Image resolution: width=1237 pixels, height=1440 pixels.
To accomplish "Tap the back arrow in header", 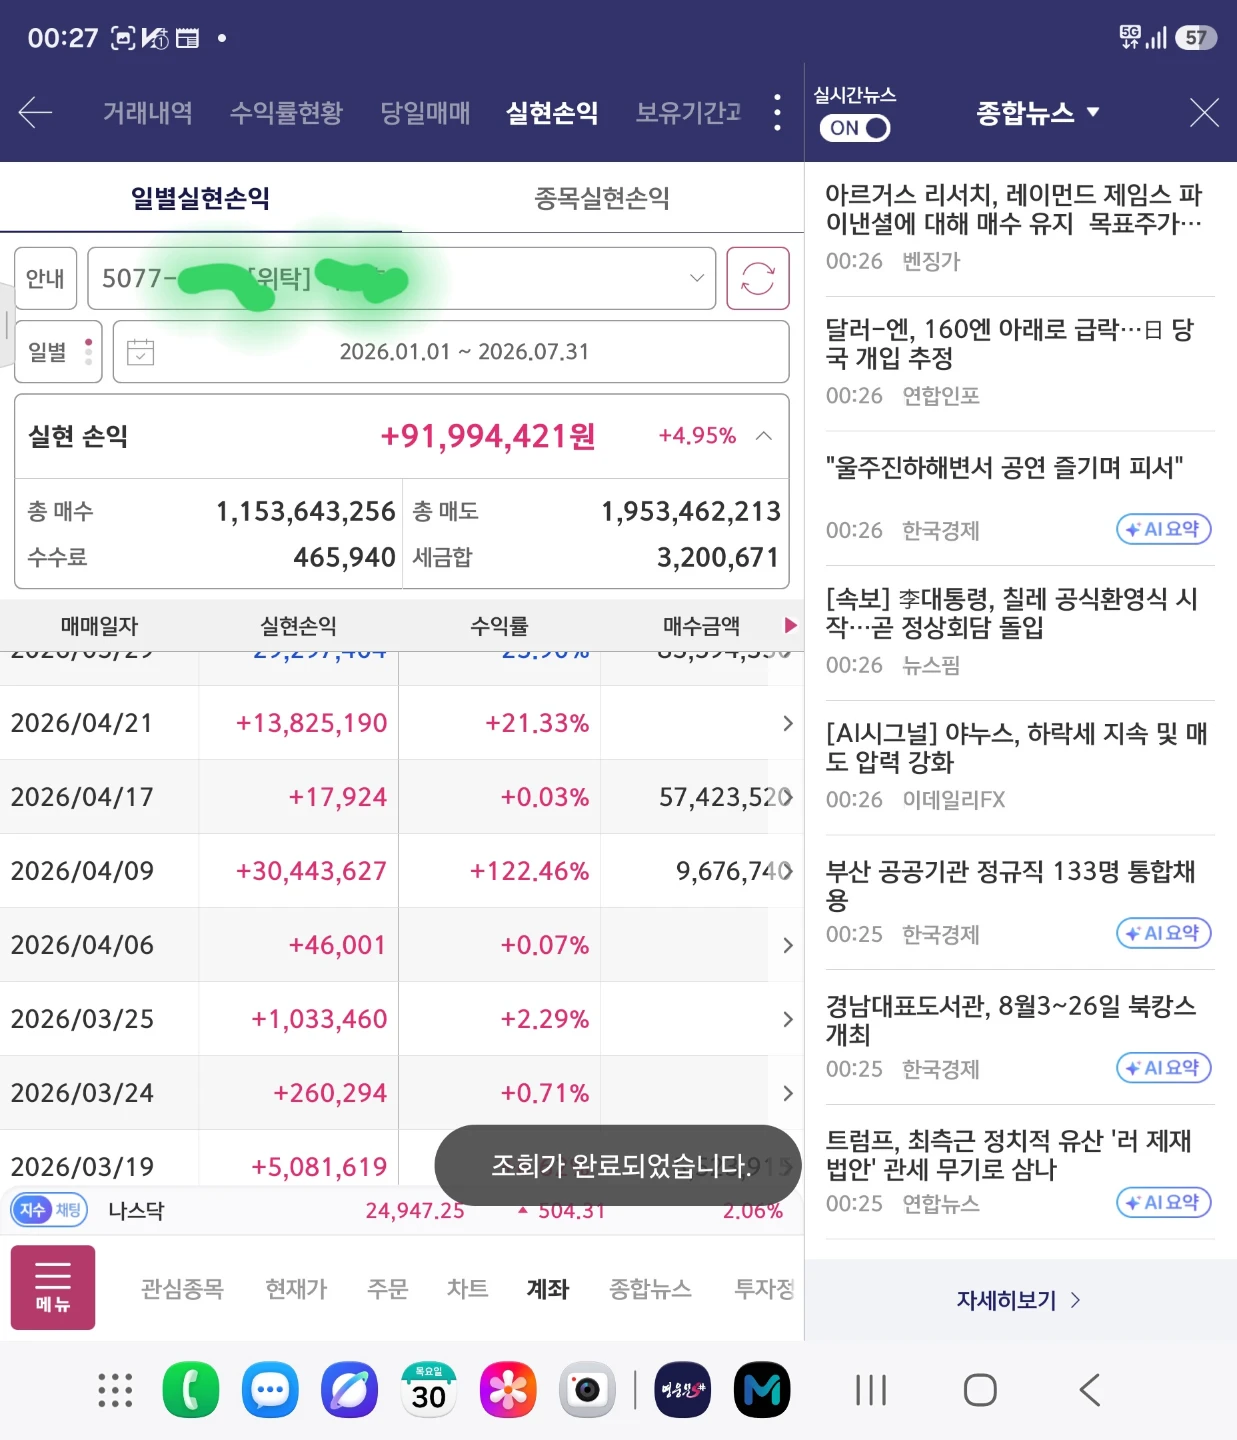I will coord(35,112).
